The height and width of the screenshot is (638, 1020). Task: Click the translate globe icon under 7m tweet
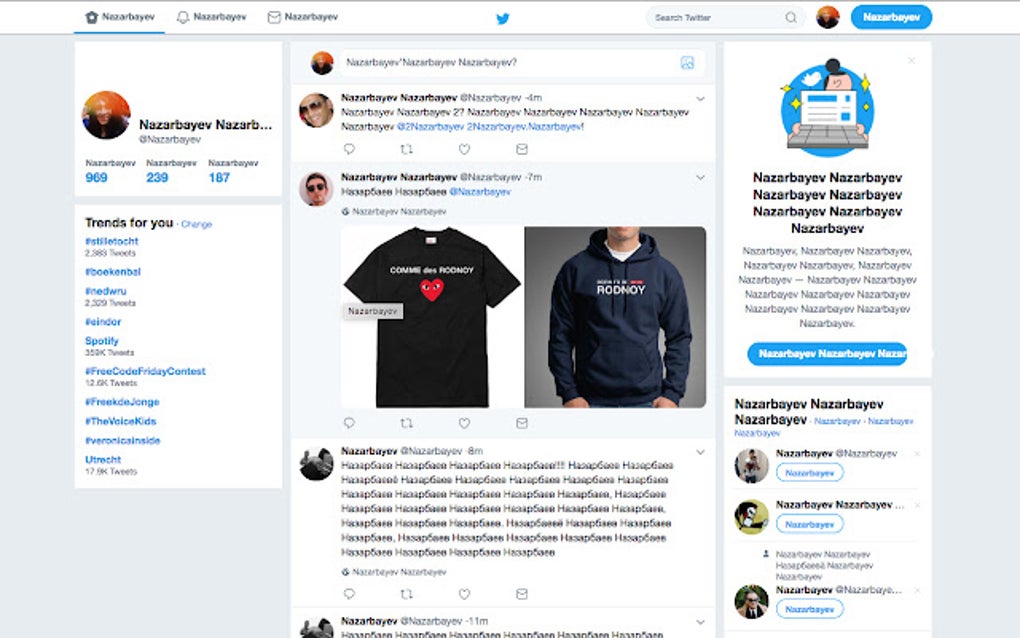[x=345, y=211]
